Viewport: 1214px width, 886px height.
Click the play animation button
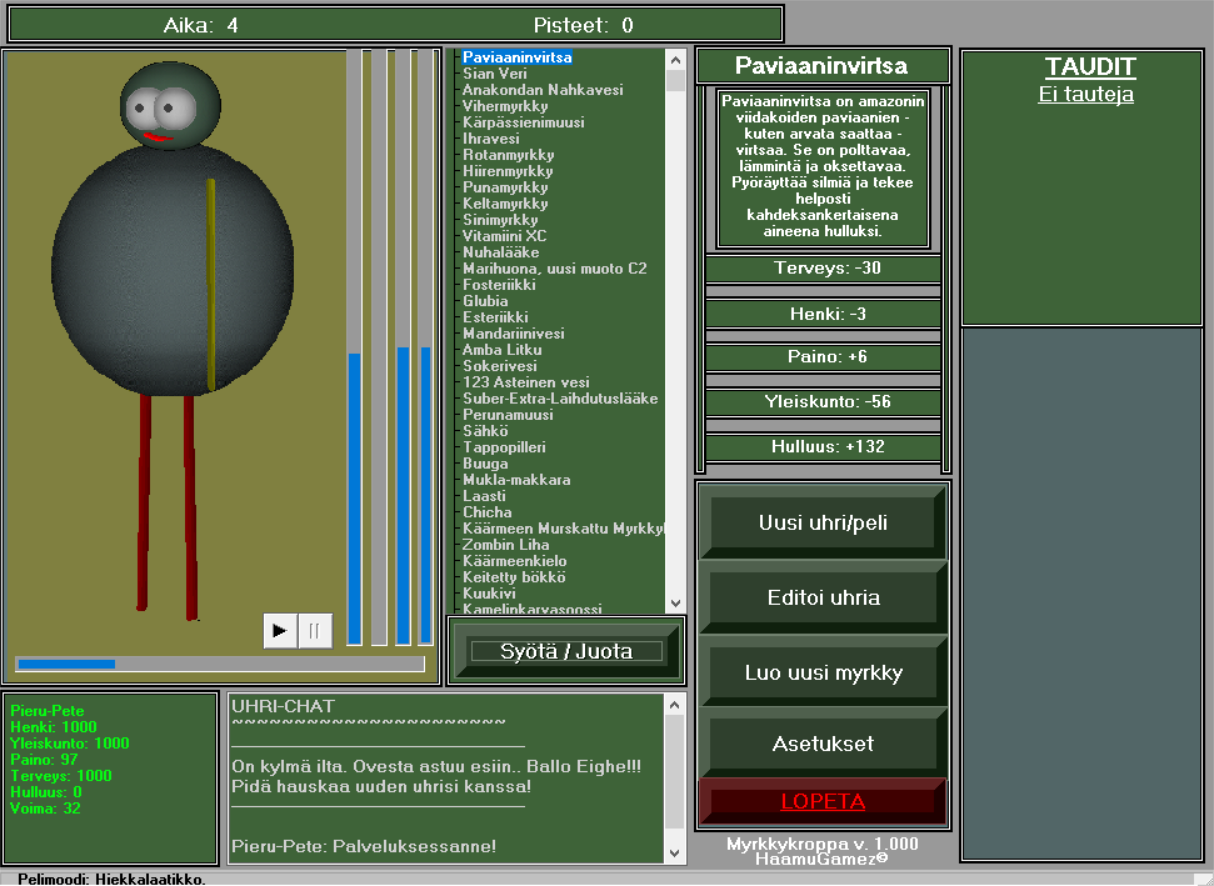coord(280,631)
